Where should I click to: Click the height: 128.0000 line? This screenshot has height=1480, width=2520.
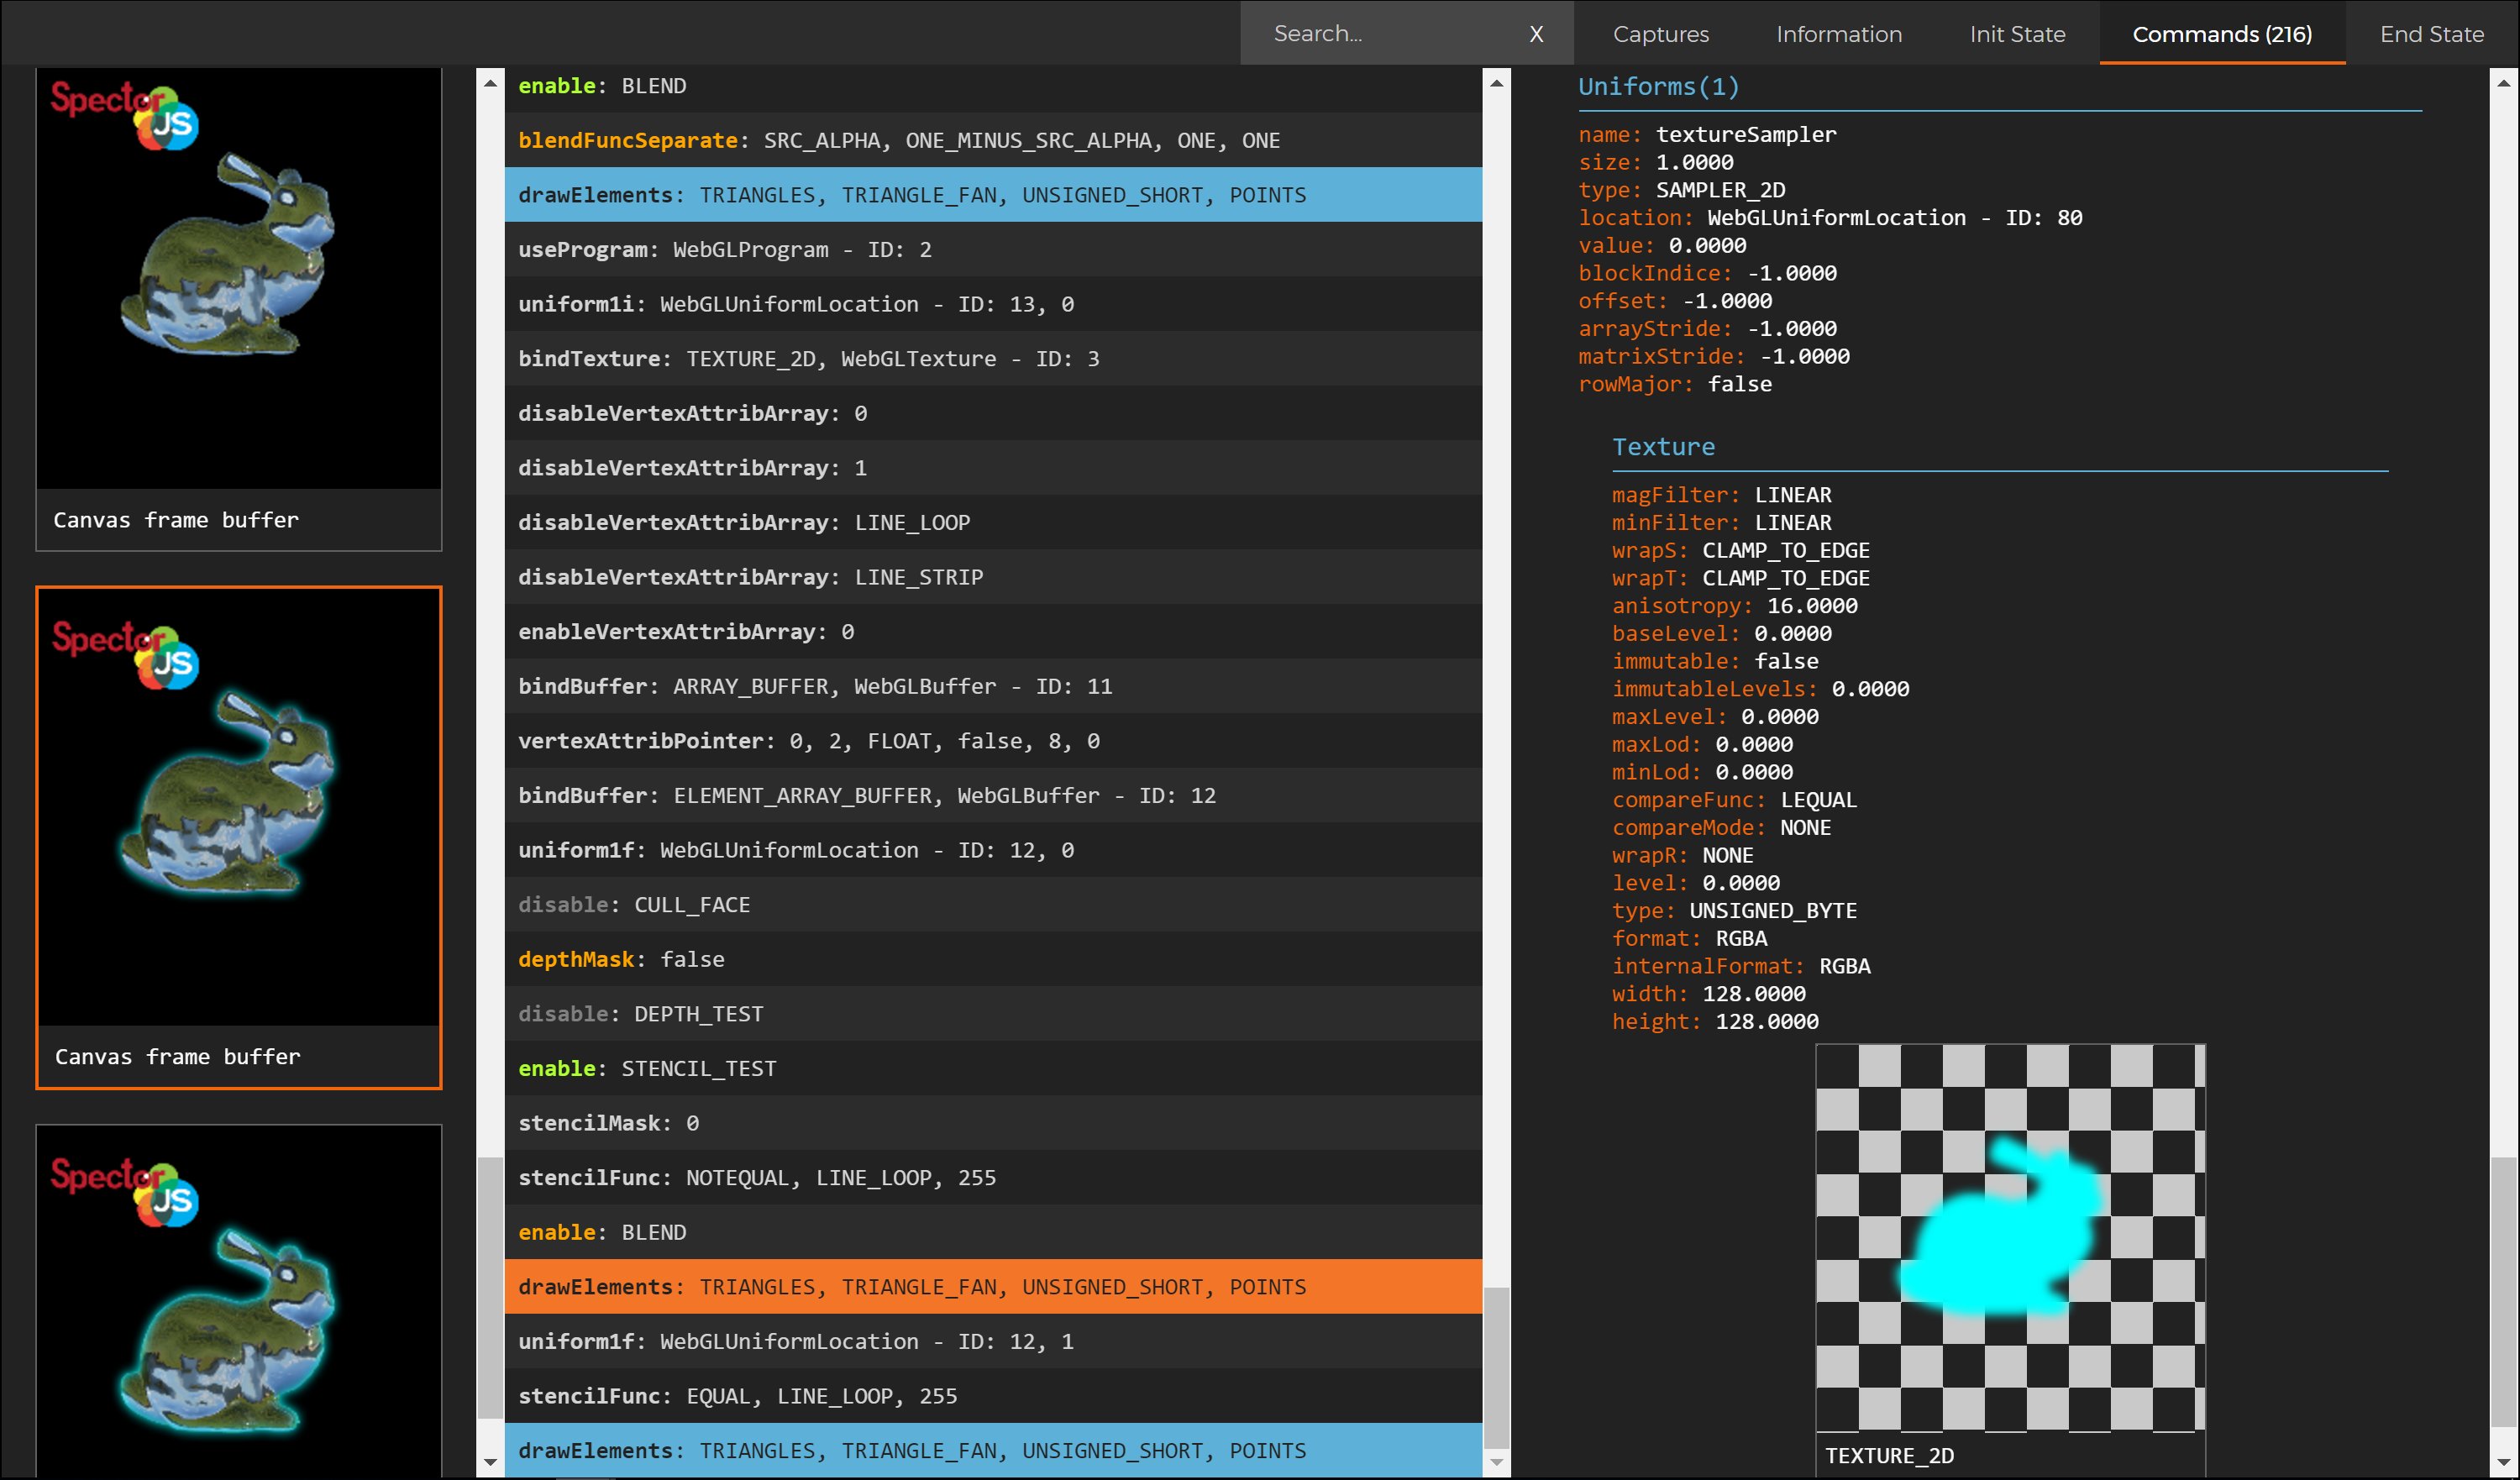pos(1715,1021)
